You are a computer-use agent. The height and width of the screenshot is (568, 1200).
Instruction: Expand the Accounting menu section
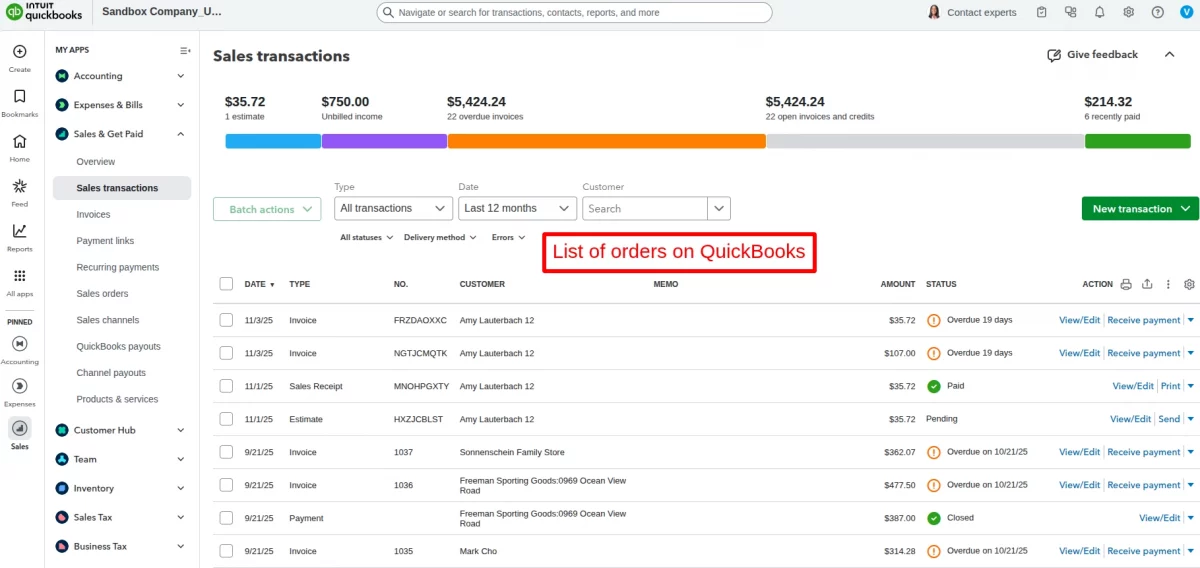[x=120, y=76]
